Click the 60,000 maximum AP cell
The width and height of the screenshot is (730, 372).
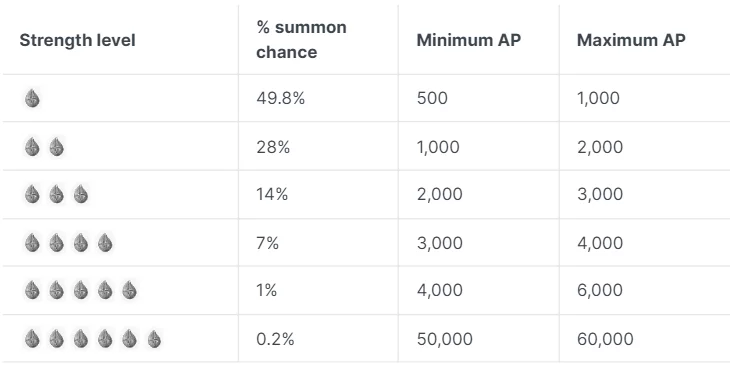(605, 339)
